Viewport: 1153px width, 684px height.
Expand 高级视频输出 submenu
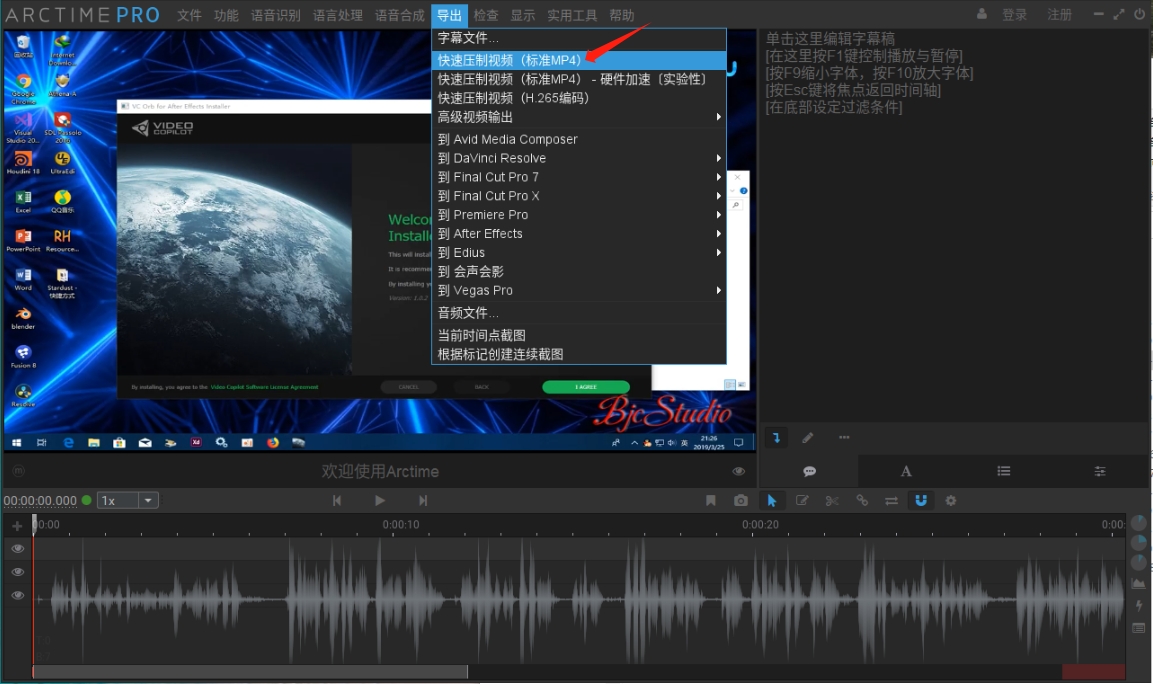point(579,117)
